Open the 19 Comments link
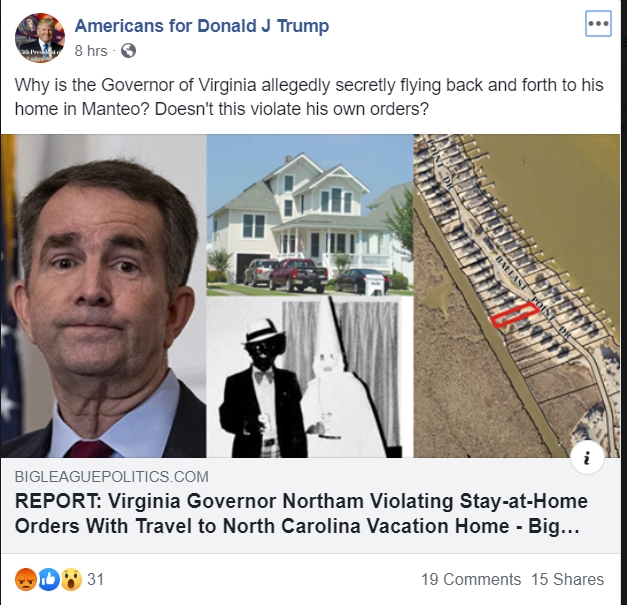627x605 pixels. click(x=471, y=579)
